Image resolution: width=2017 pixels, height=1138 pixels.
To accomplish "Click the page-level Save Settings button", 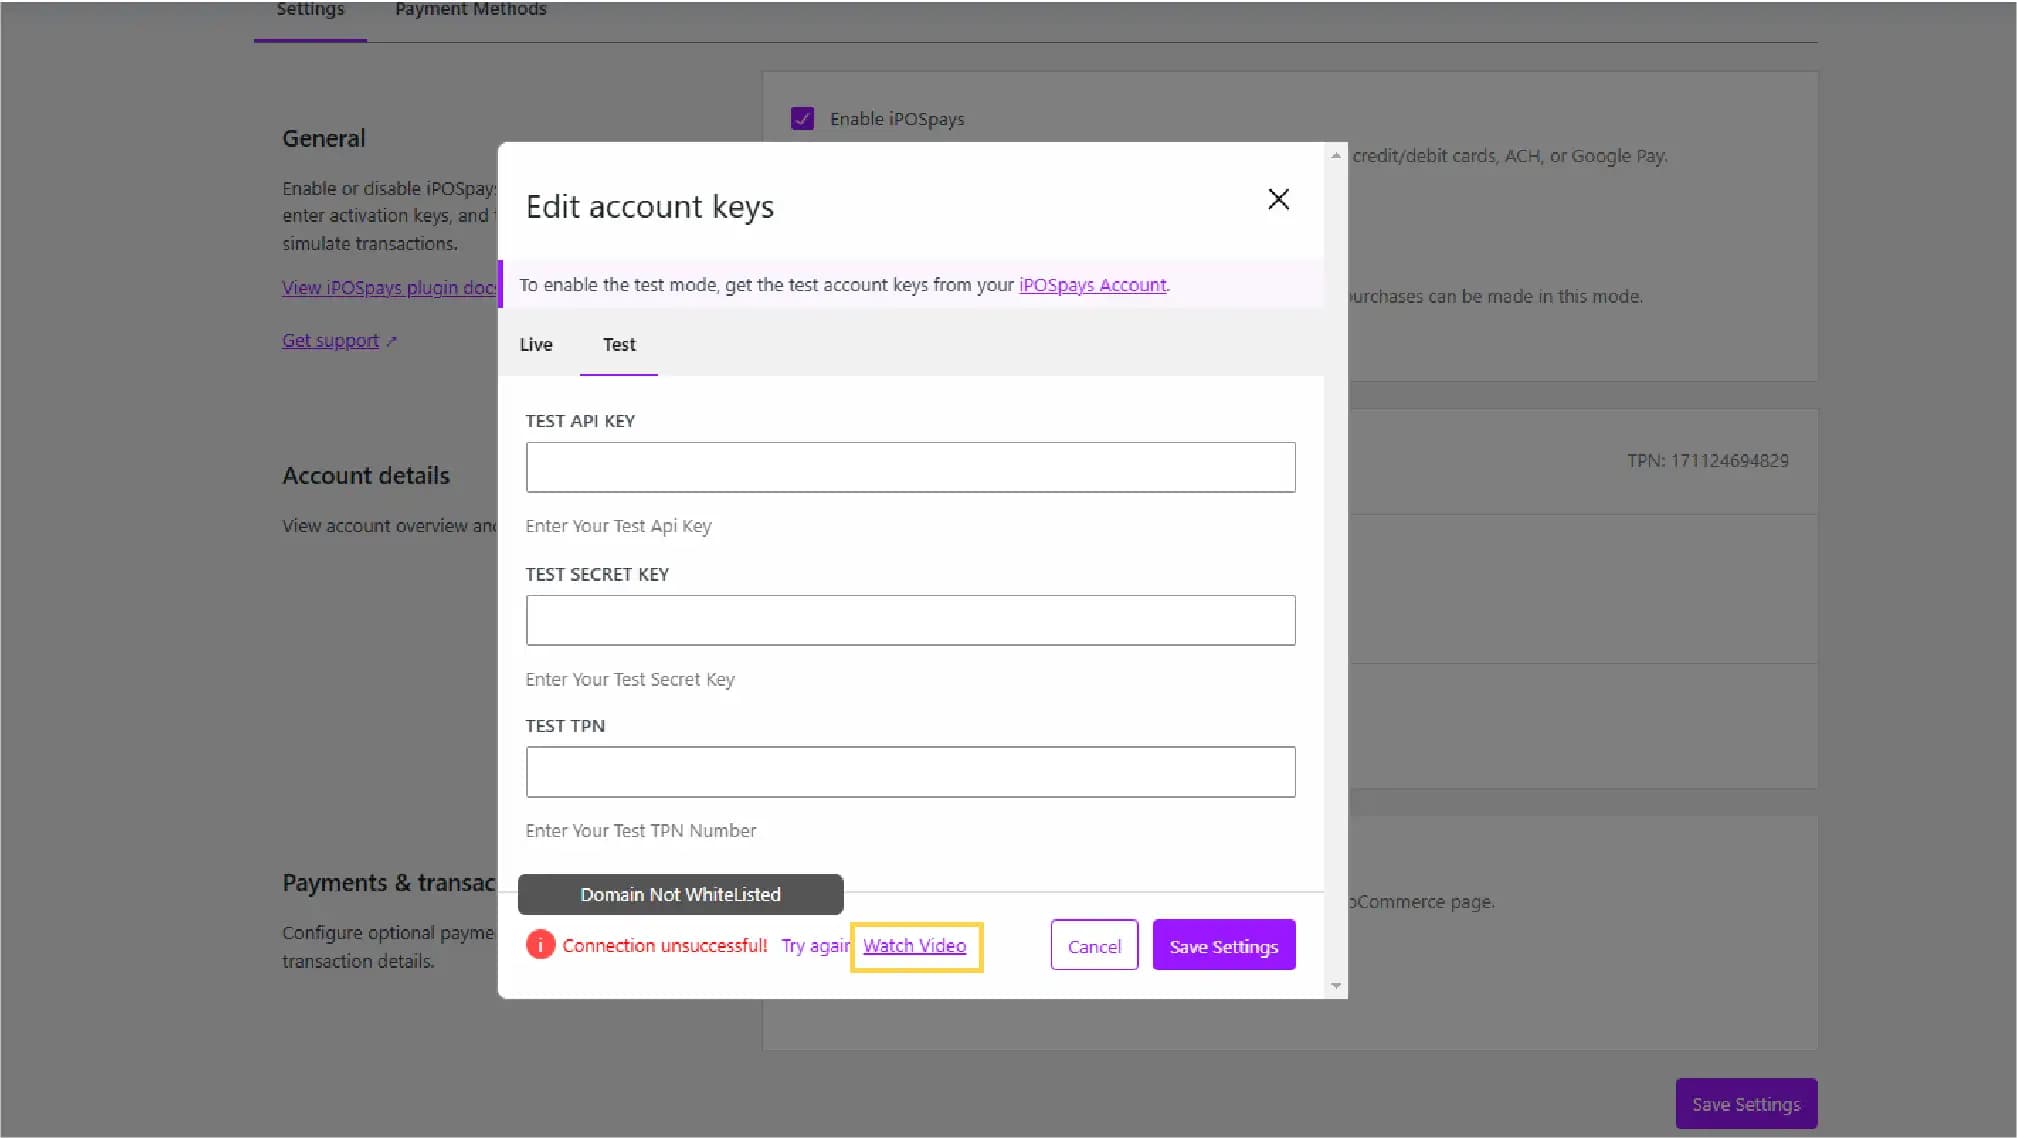I will (1746, 1104).
